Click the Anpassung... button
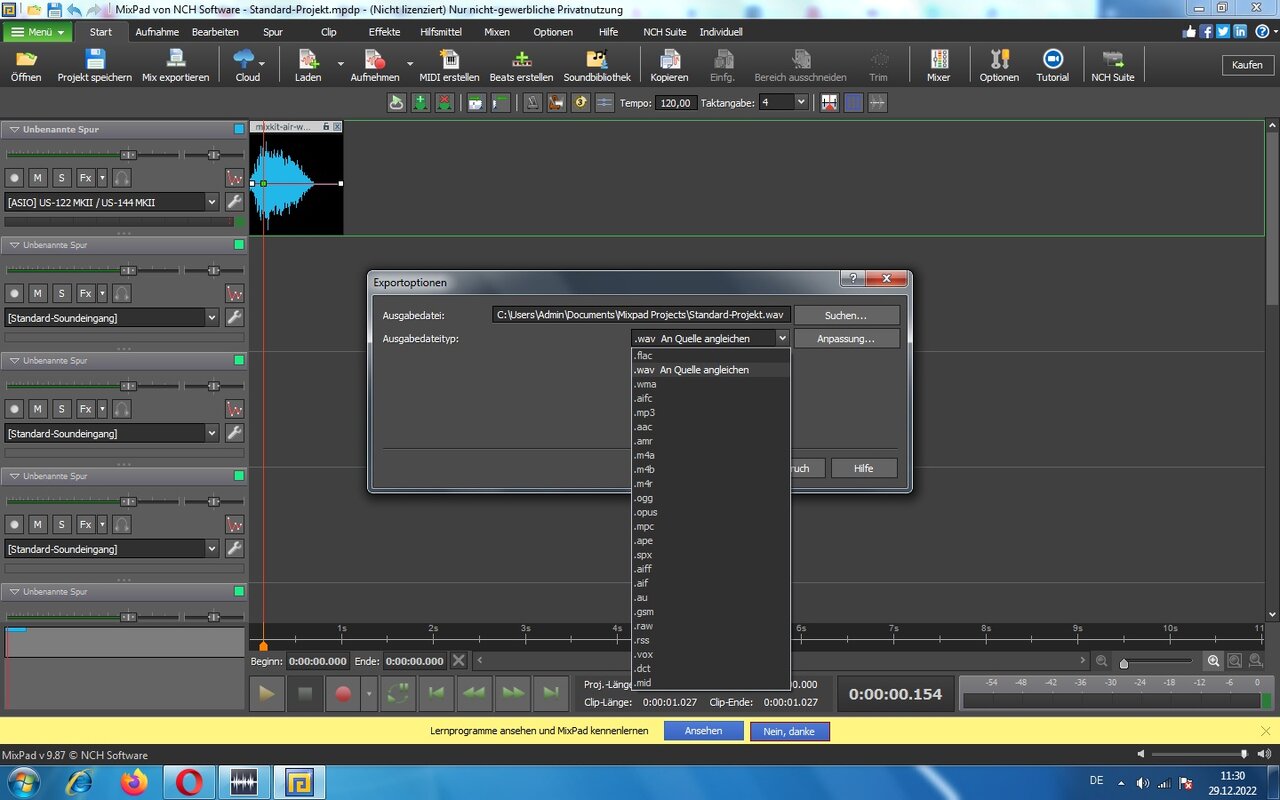 click(846, 339)
